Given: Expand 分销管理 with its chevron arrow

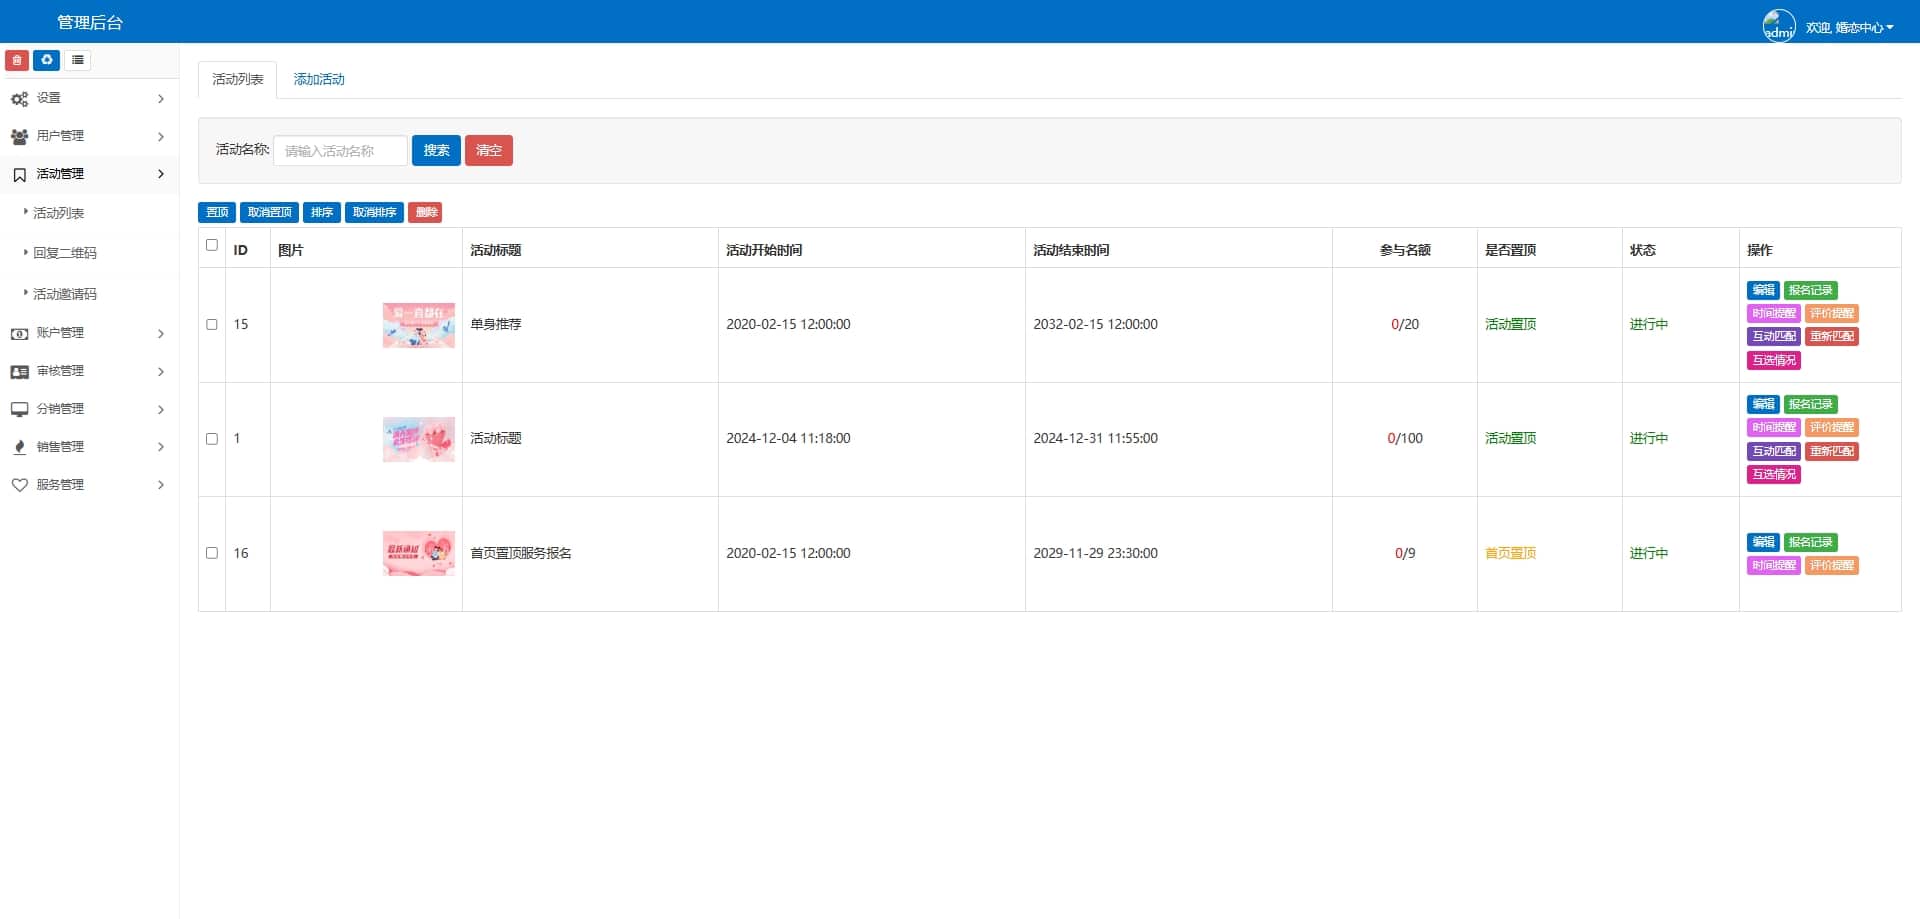Looking at the screenshot, I should (161, 410).
